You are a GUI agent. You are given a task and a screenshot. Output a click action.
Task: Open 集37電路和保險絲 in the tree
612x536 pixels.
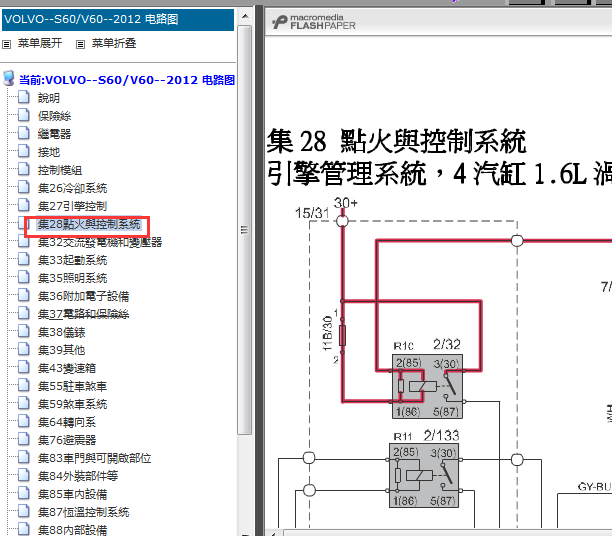click(x=83, y=314)
